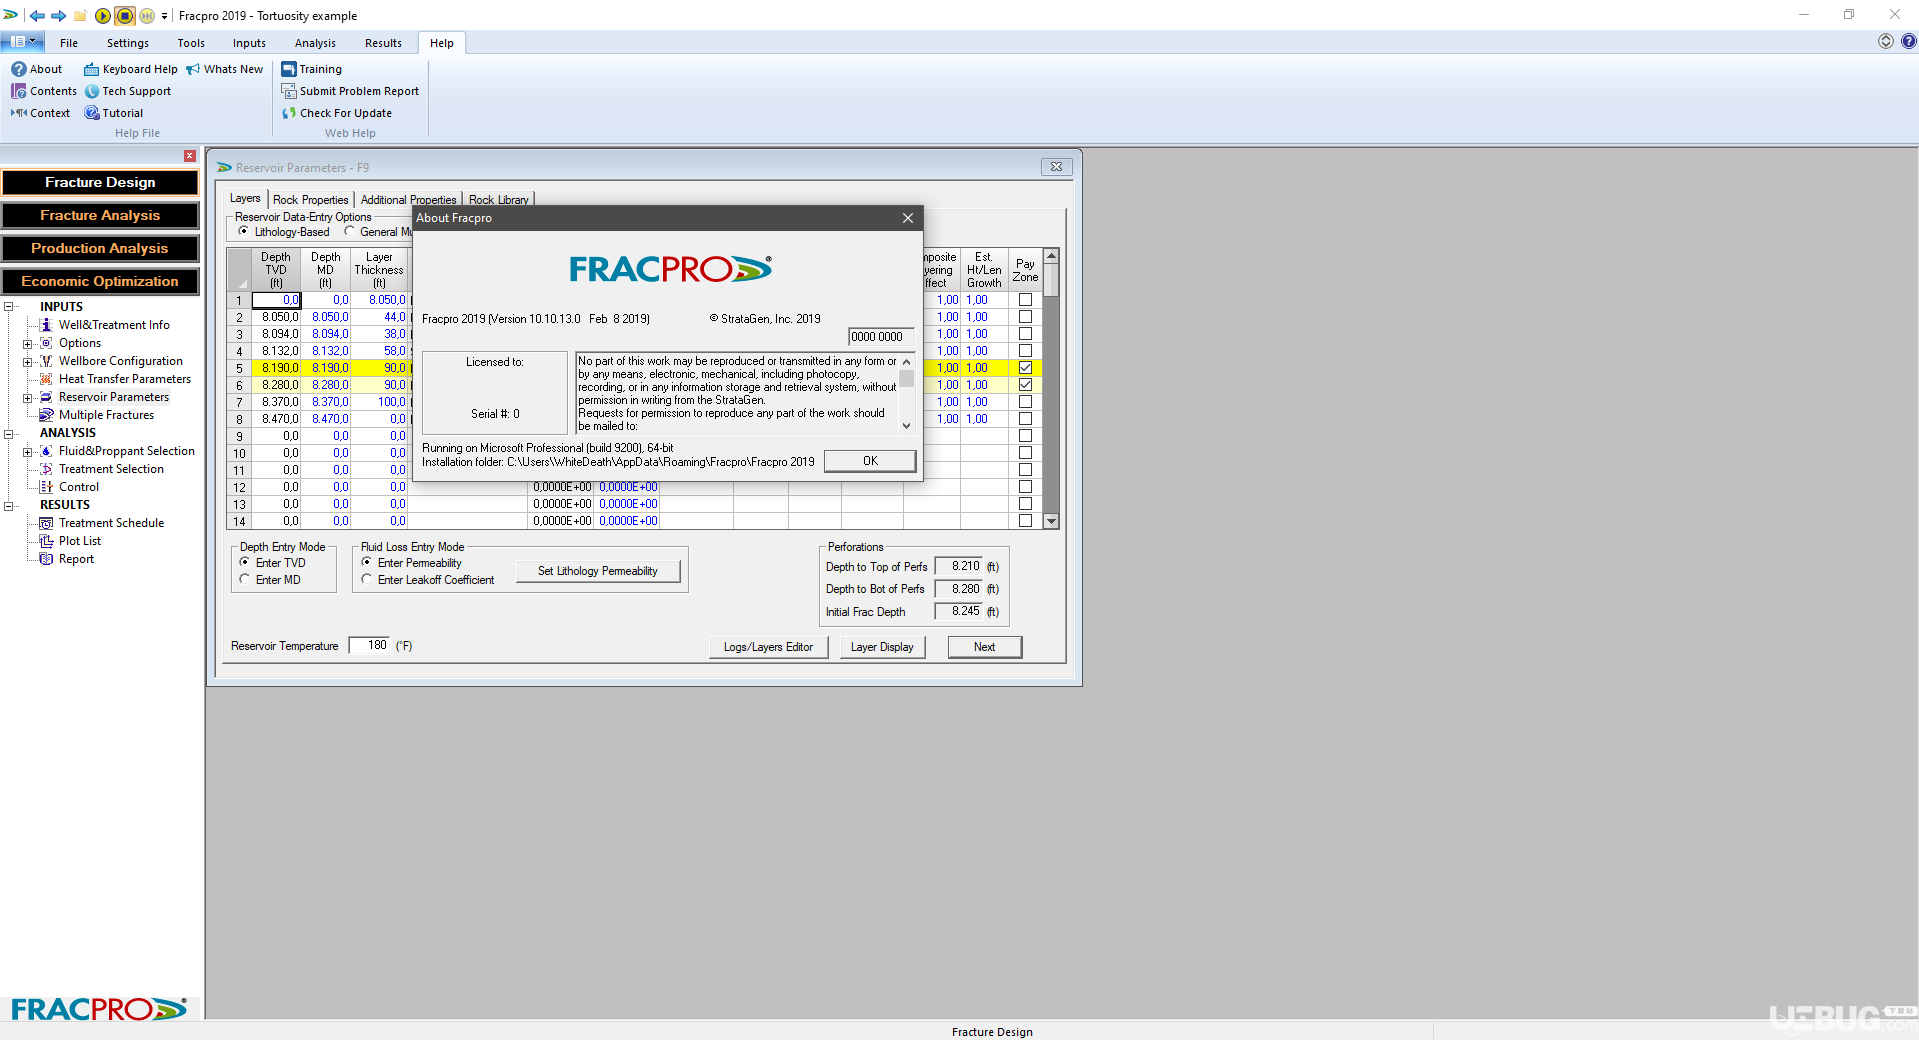
Task: Open the Training icon
Action: click(289, 69)
